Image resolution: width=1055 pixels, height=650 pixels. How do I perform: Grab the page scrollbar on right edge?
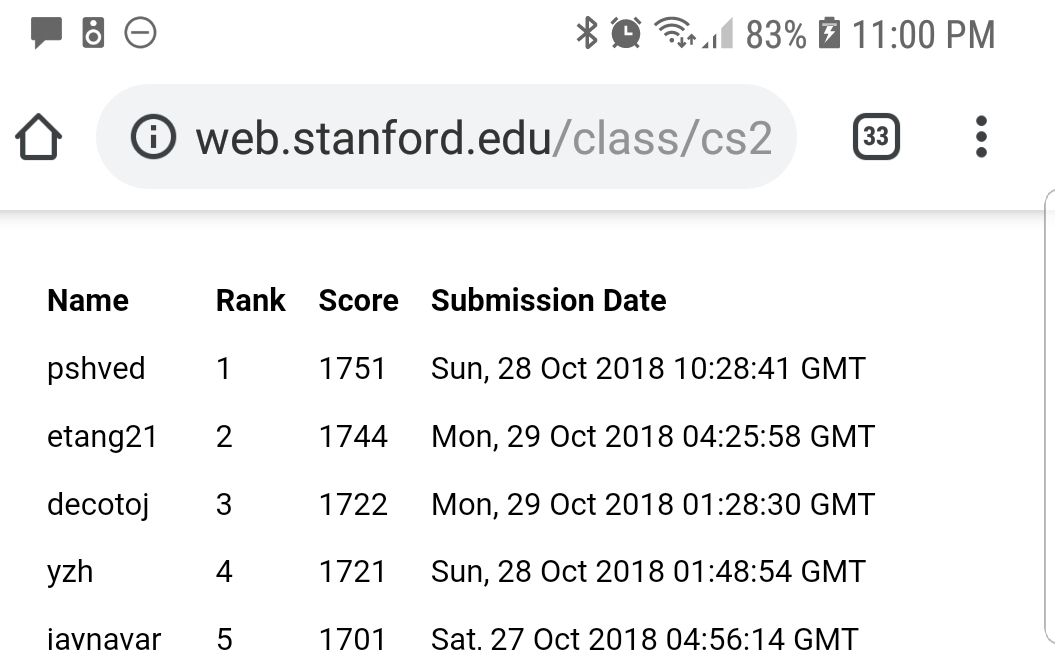[x=1049, y=420]
